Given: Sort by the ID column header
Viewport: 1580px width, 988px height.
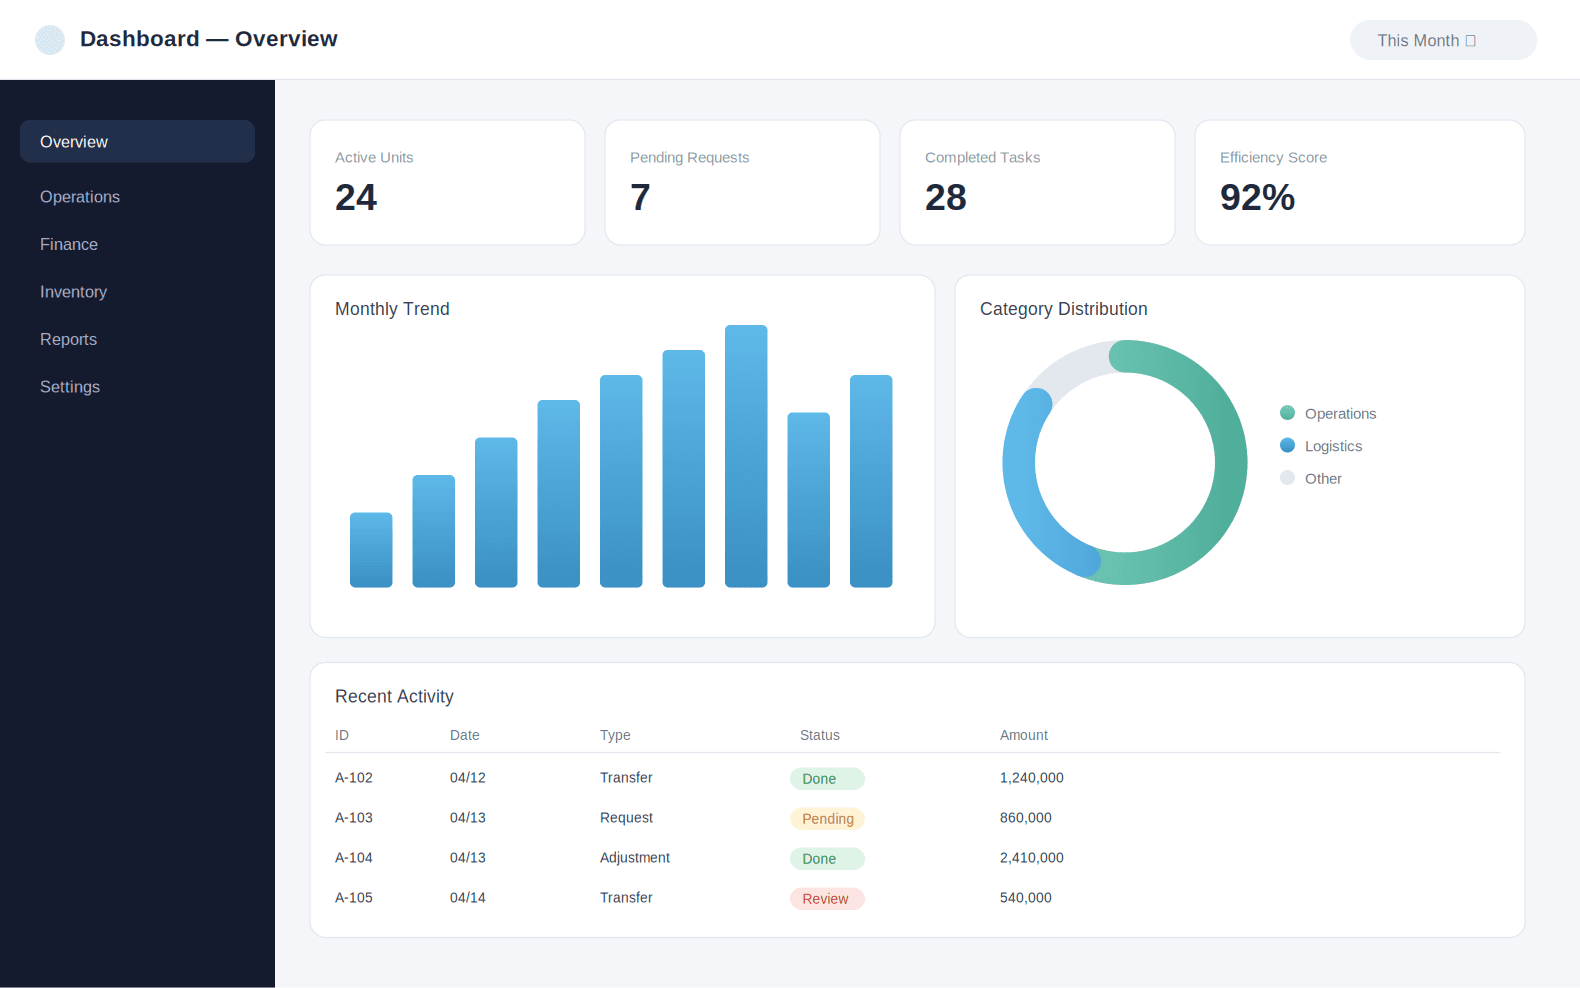Looking at the screenshot, I should point(342,735).
